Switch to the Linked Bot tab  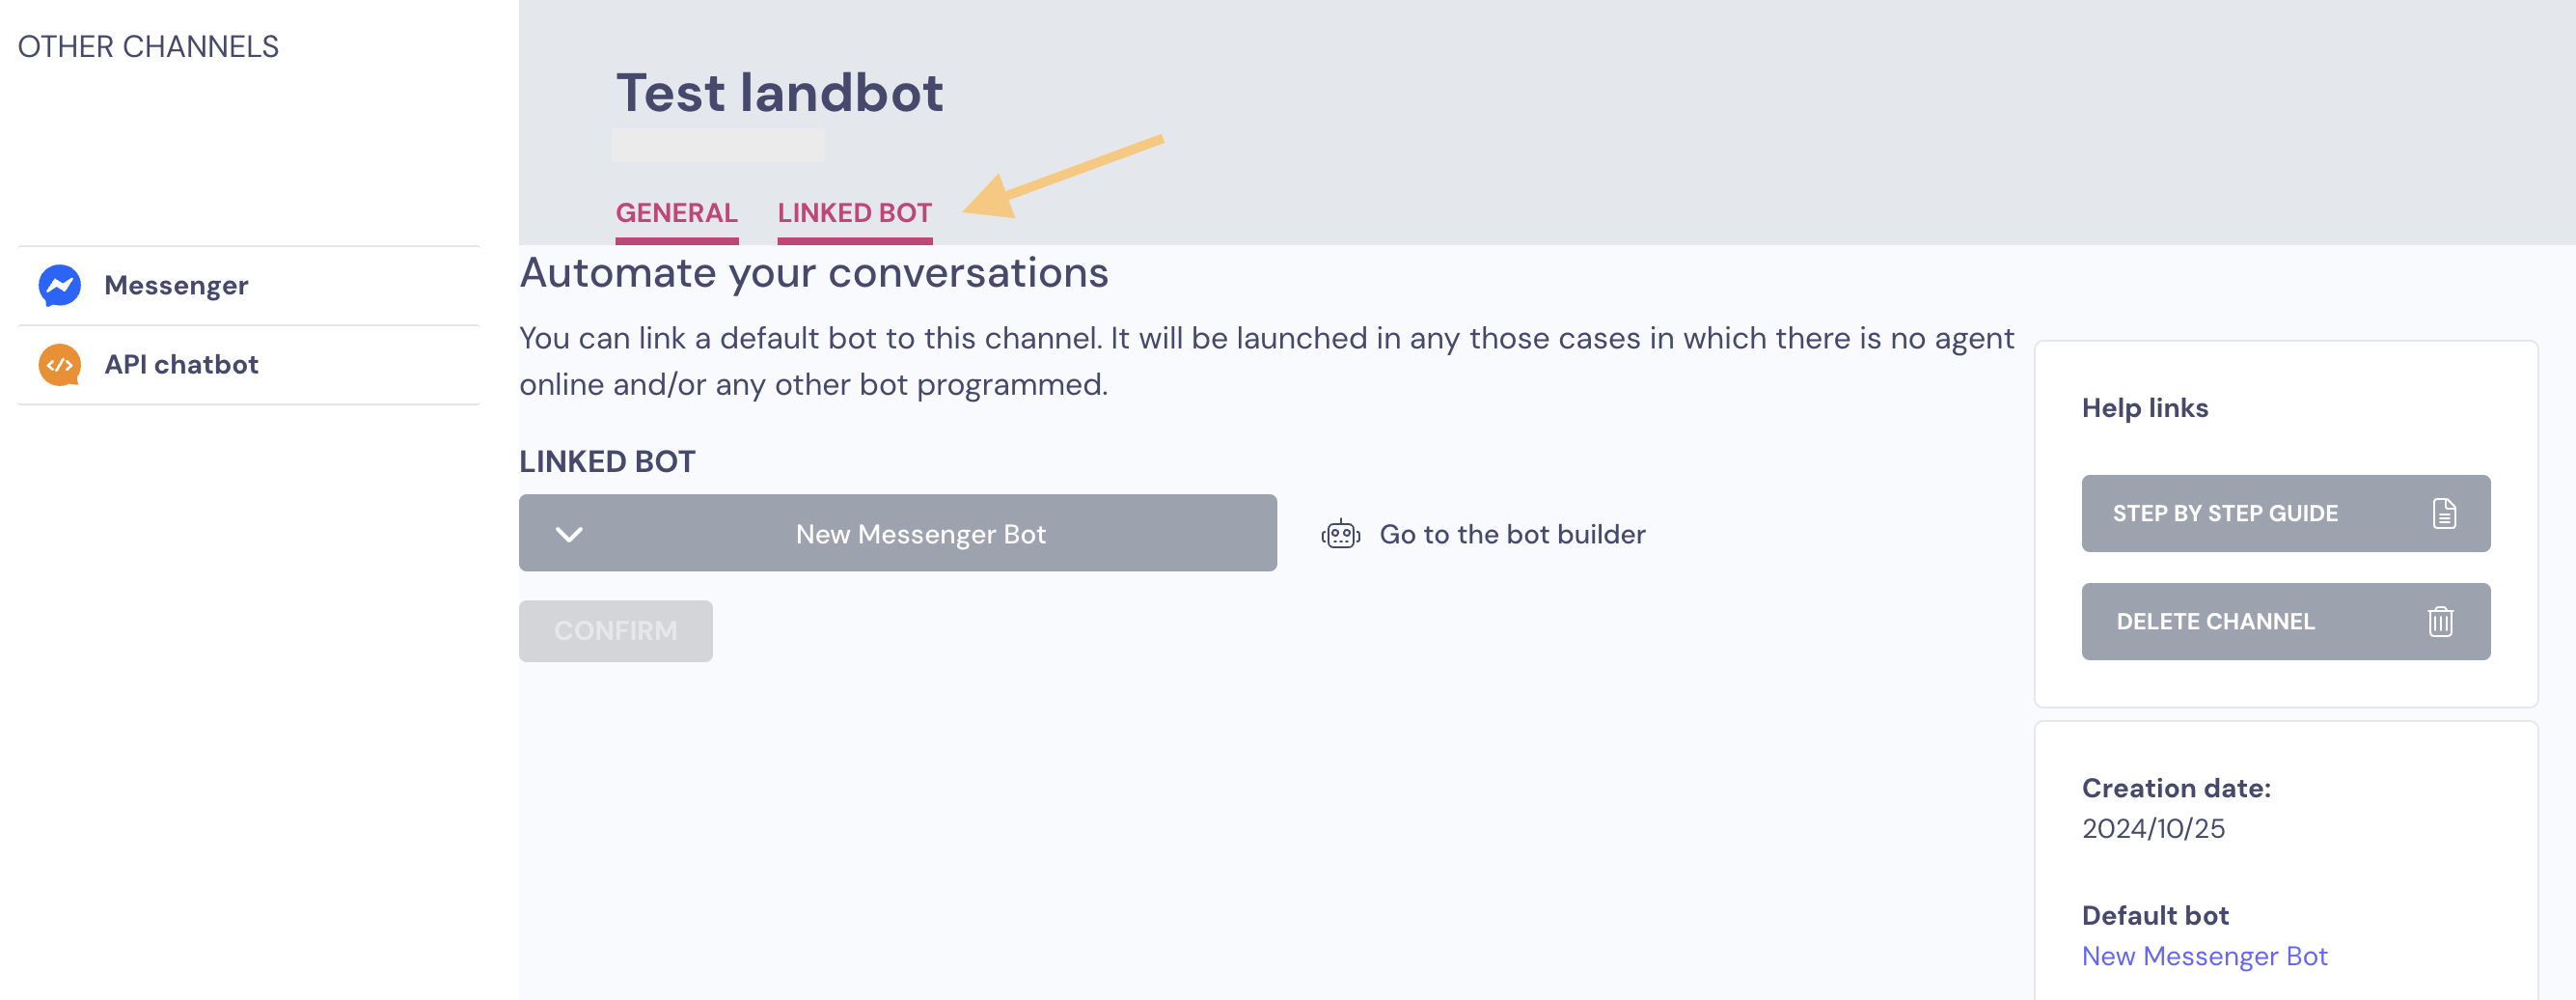(x=854, y=213)
